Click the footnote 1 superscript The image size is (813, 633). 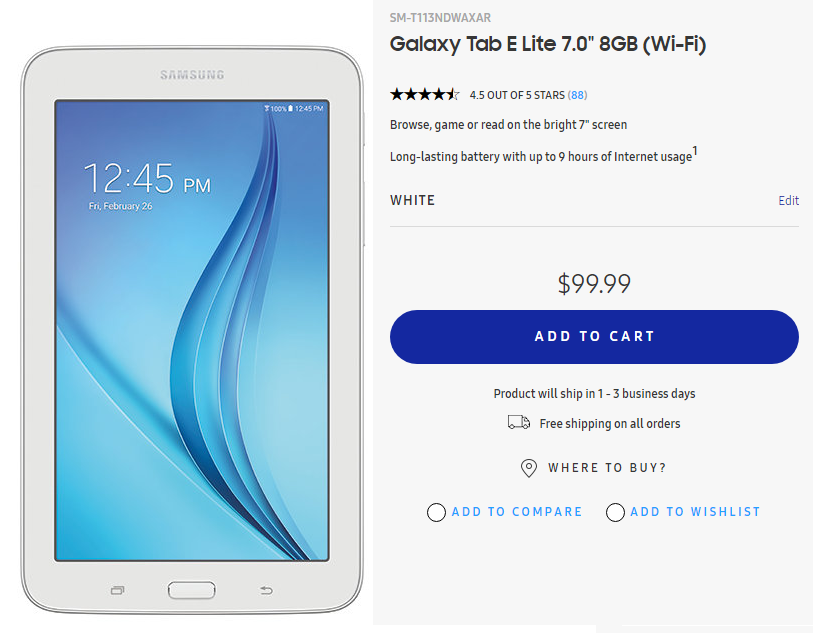click(695, 151)
